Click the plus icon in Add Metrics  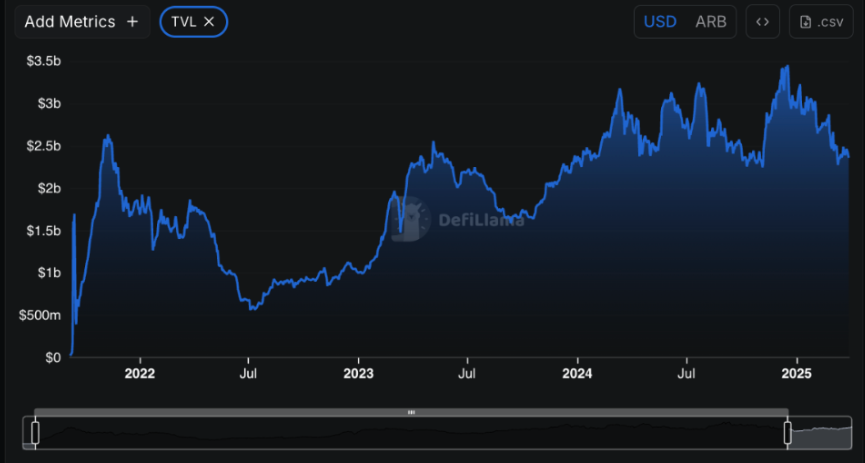coord(132,22)
